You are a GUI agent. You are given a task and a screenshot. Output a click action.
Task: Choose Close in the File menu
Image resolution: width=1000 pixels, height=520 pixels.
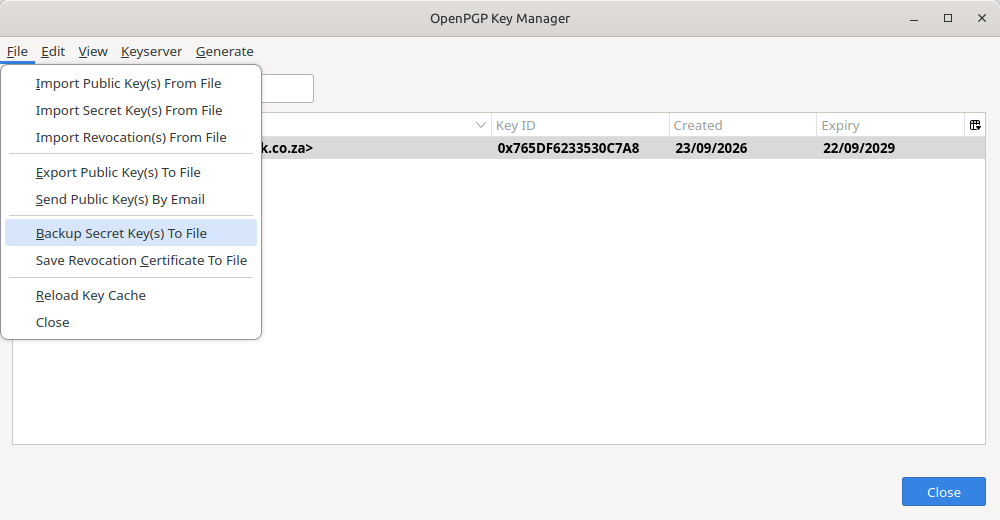coord(131,322)
